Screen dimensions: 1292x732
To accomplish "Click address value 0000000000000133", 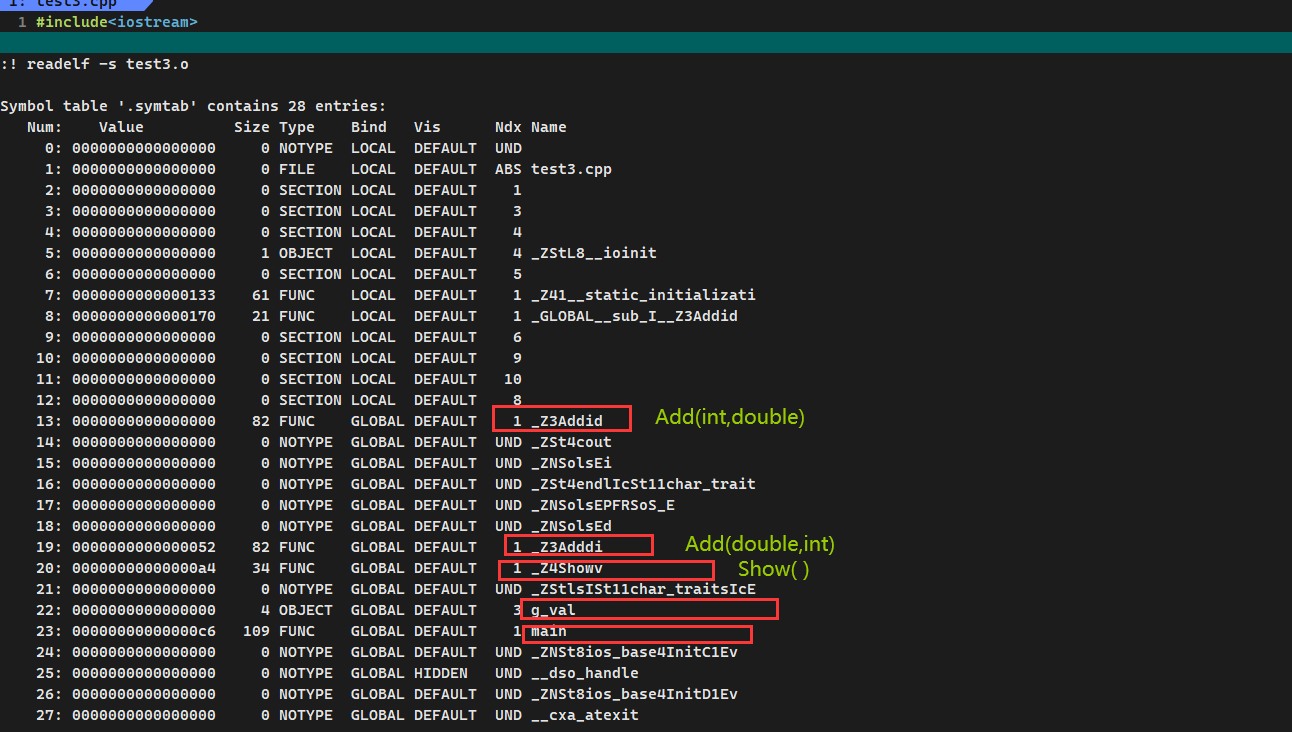I will click(x=144, y=295).
